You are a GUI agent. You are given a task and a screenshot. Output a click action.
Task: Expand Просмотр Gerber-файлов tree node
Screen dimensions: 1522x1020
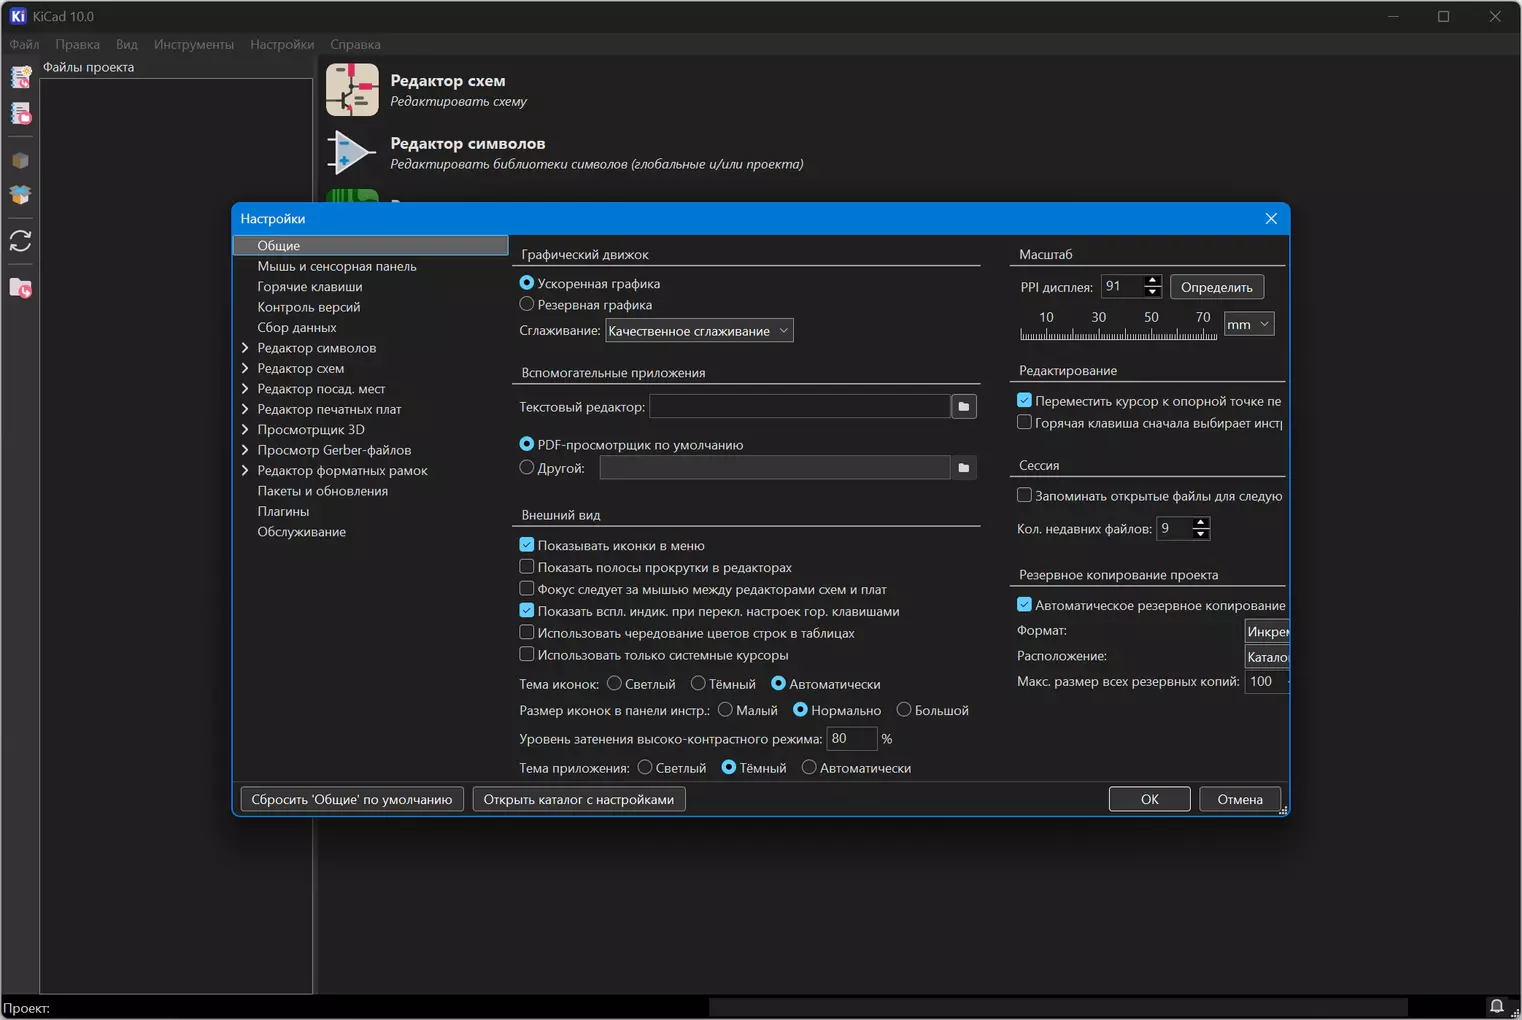point(245,450)
